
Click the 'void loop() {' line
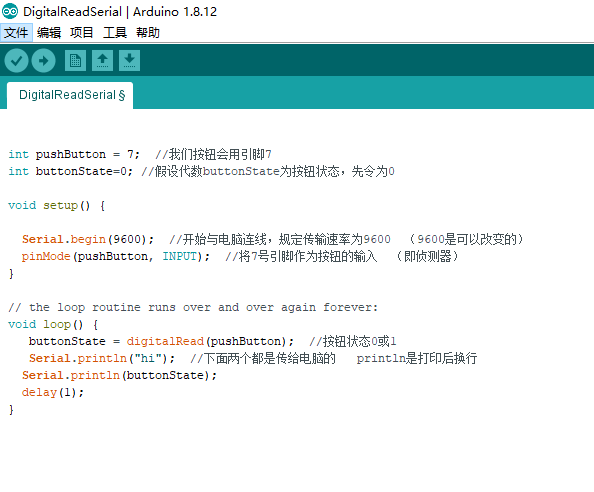click(53, 325)
